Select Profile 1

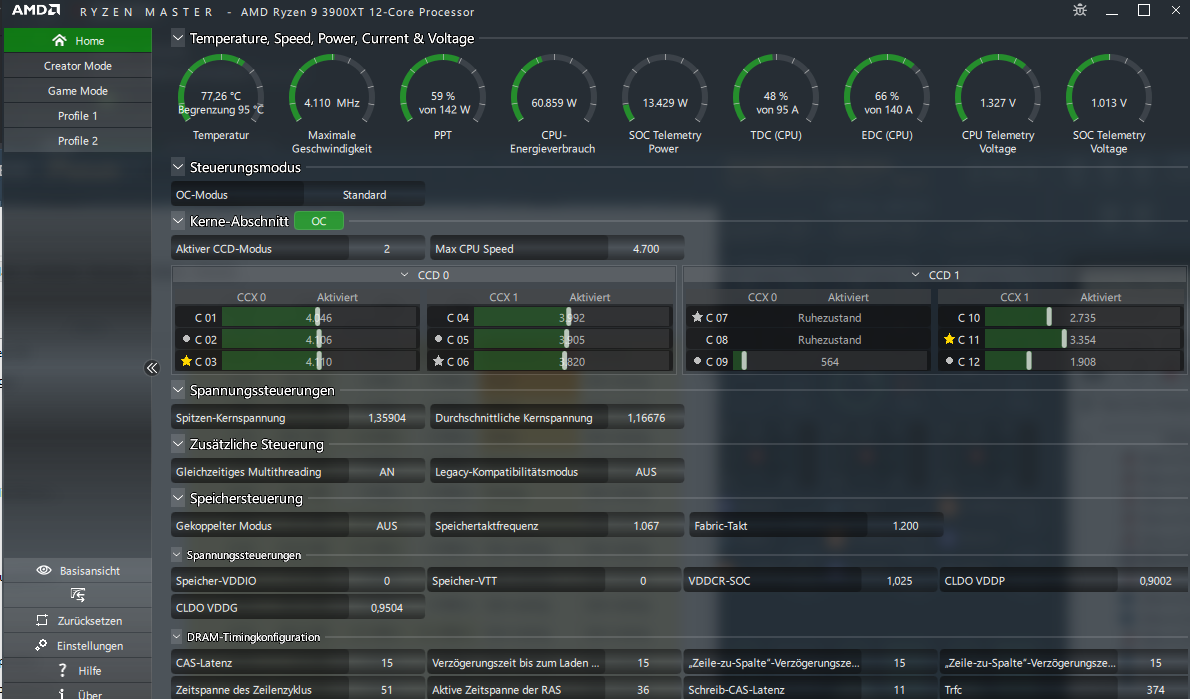pyautogui.click(x=77, y=116)
